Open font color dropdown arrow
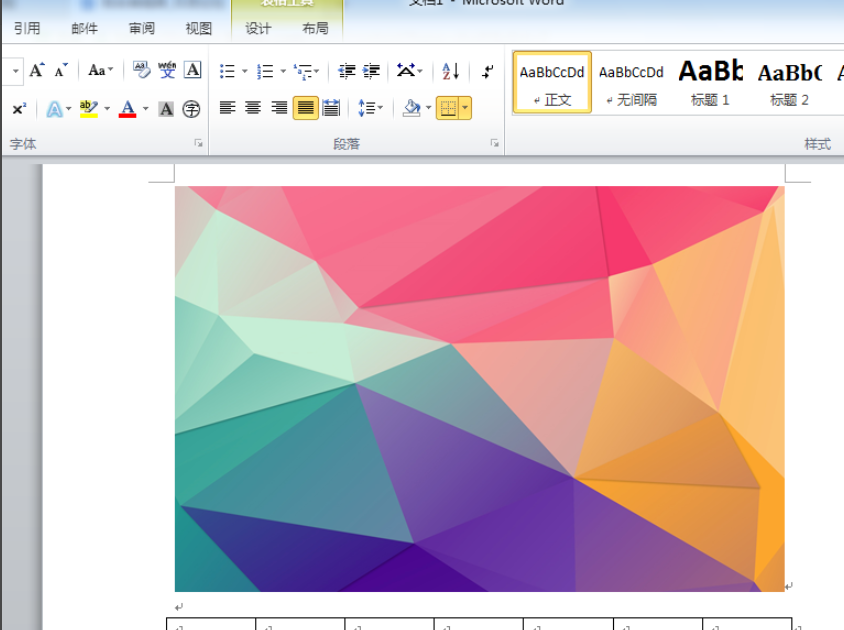The image size is (844, 630). point(145,109)
